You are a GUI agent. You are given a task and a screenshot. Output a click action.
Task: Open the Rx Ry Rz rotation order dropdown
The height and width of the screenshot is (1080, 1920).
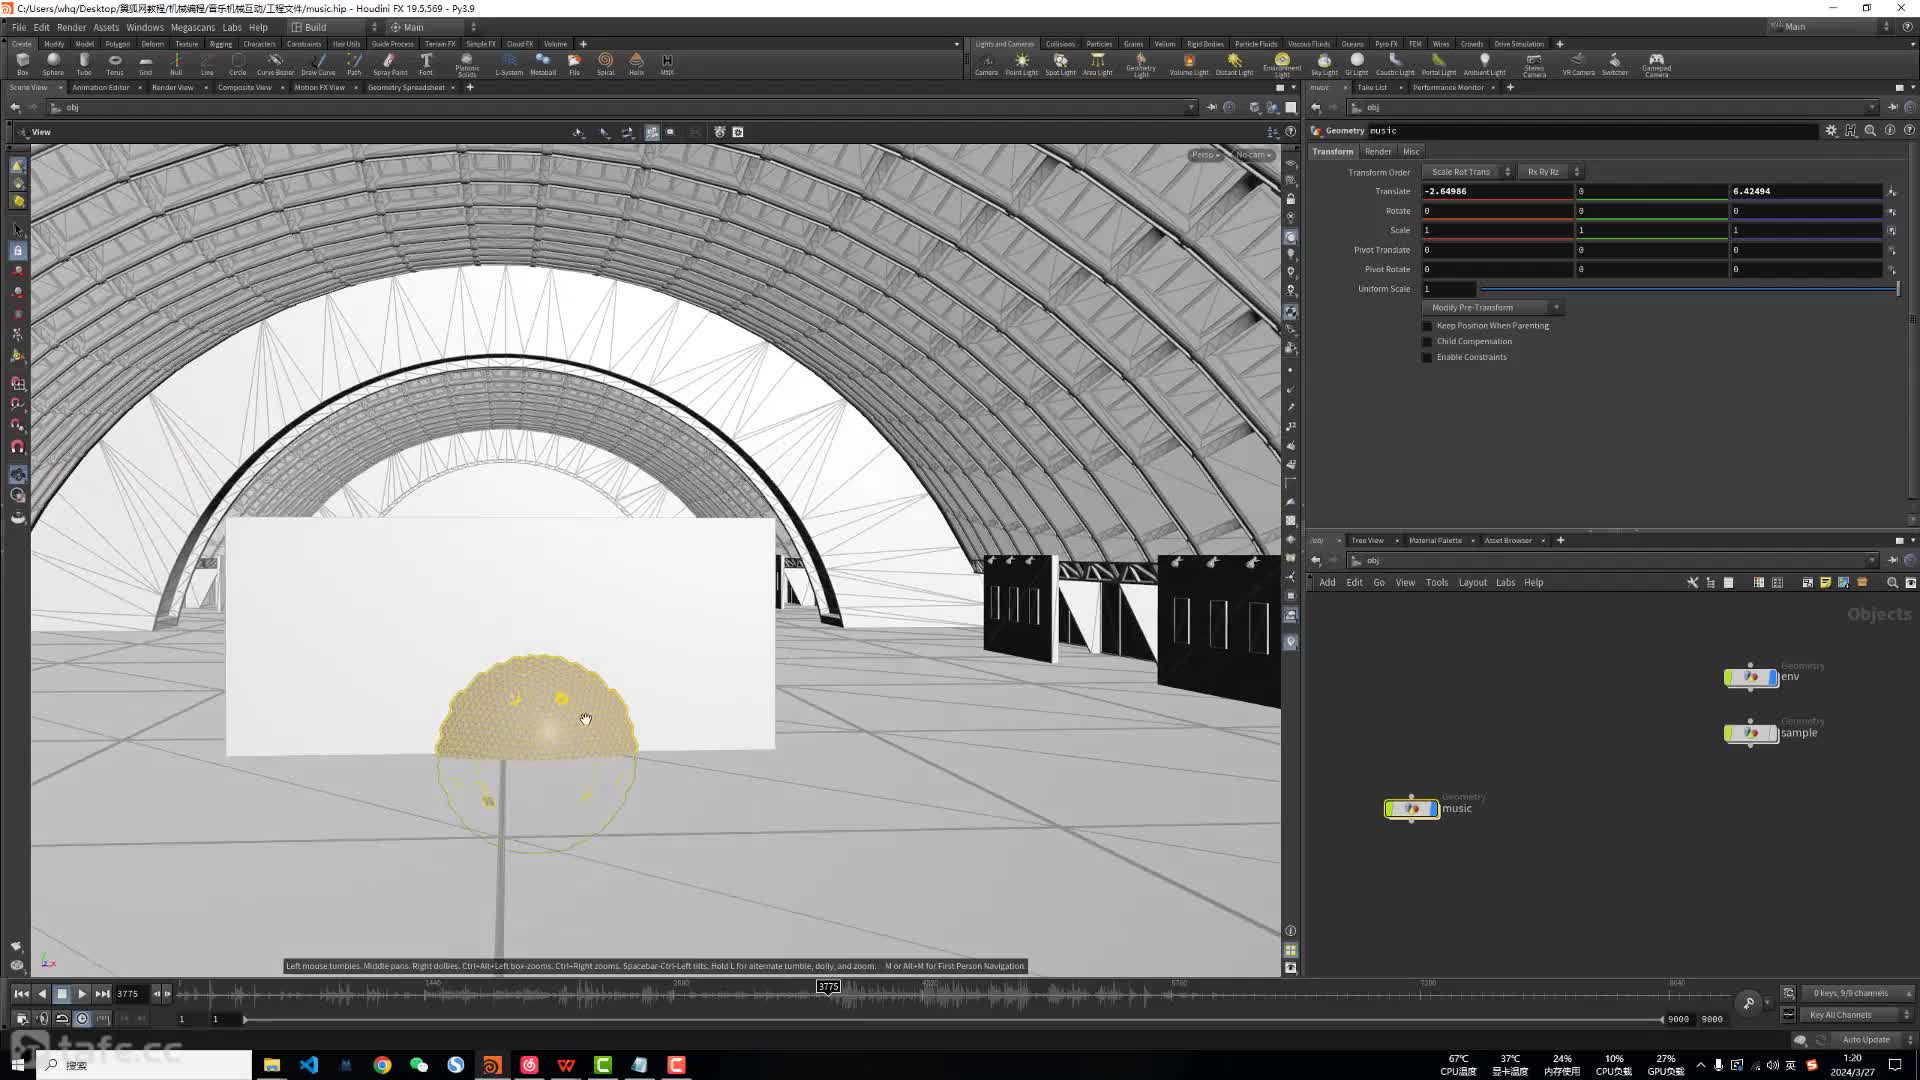point(1550,172)
